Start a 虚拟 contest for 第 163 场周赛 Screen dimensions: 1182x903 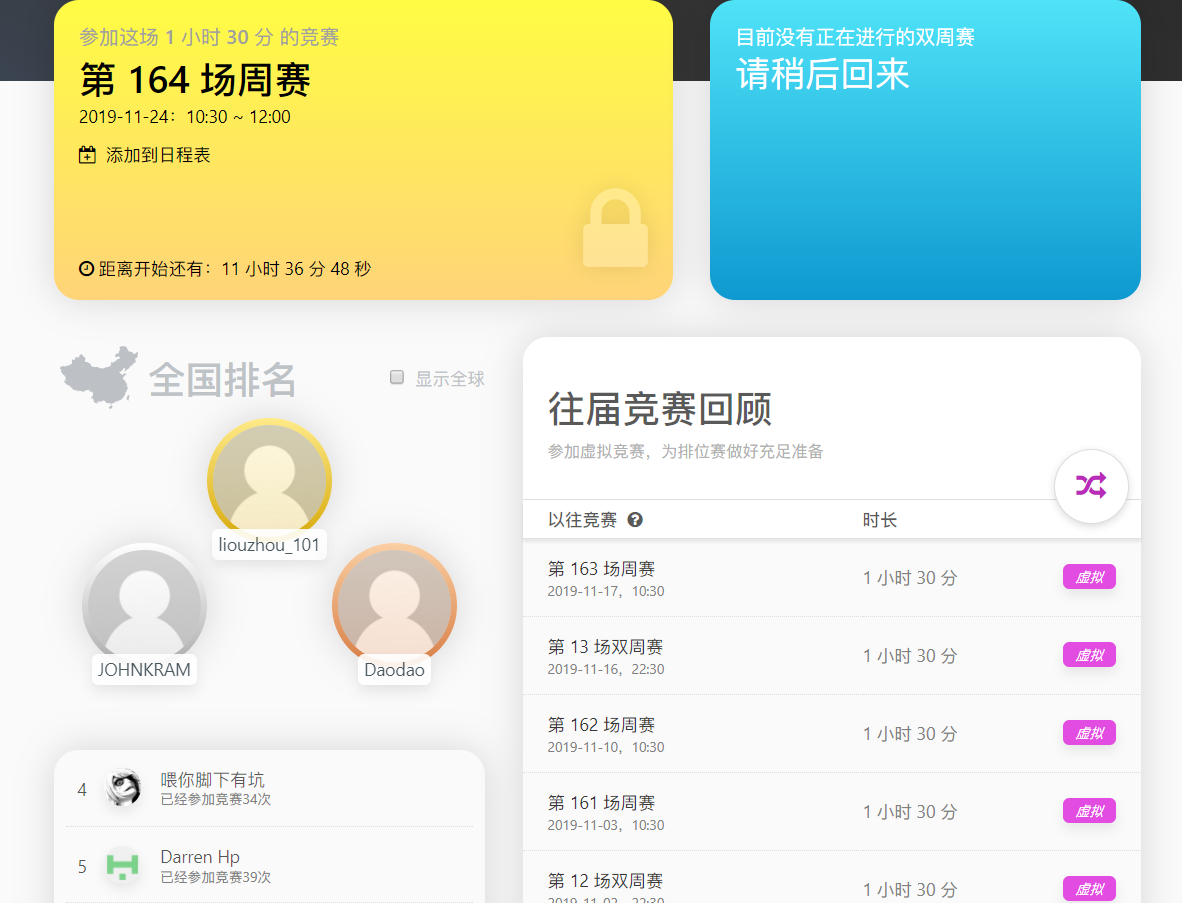(1089, 577)
